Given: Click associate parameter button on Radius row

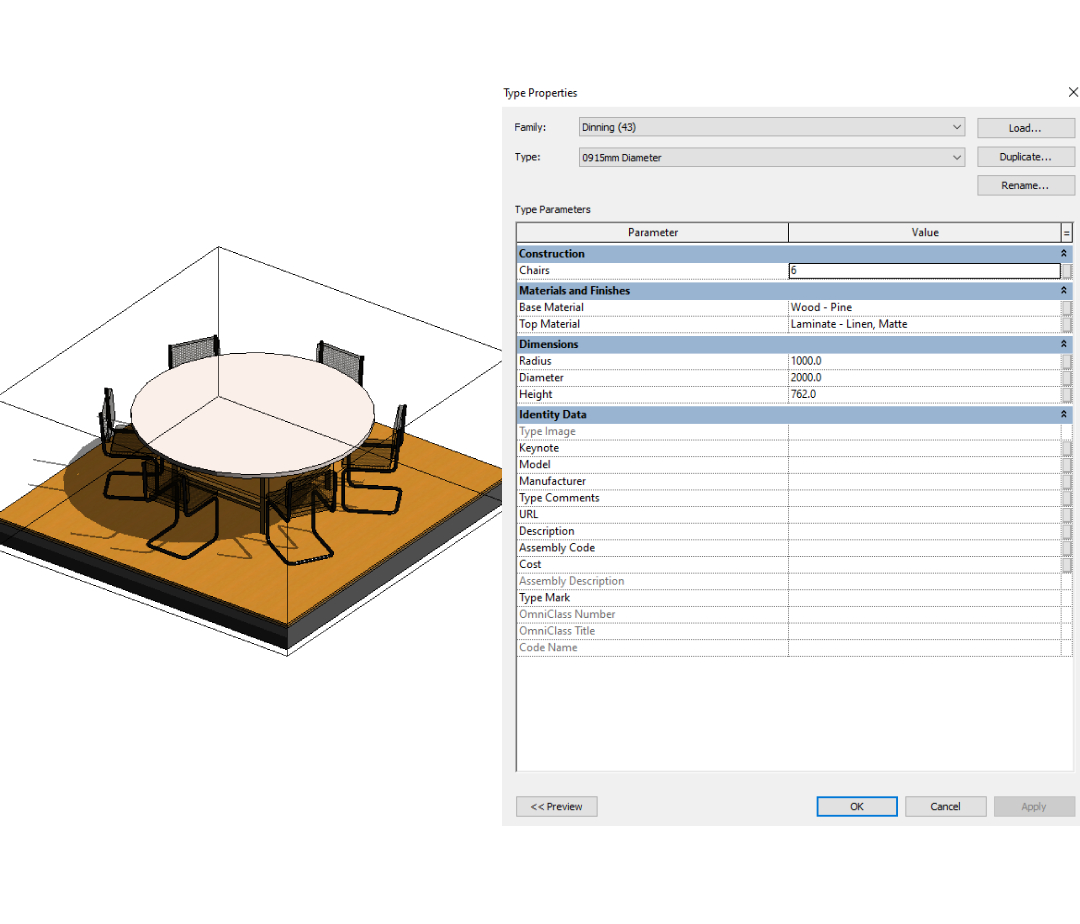Looking at the screenshot, I should [x=1067, y=361].
